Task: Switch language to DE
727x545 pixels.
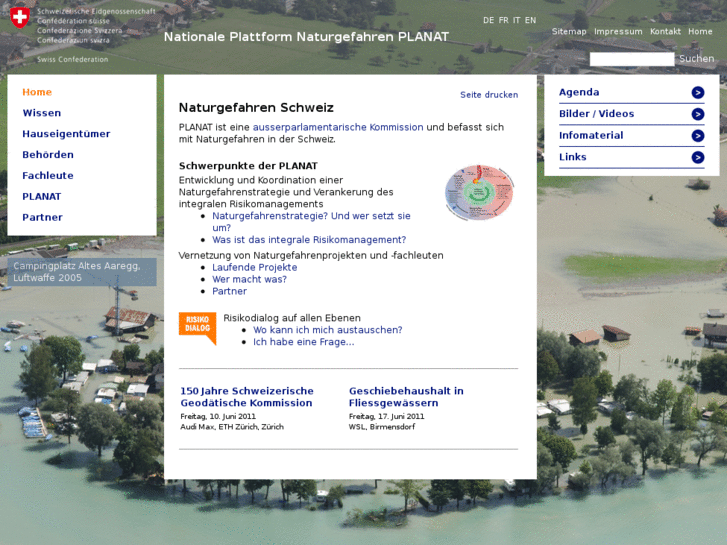Action: (488, 20)
